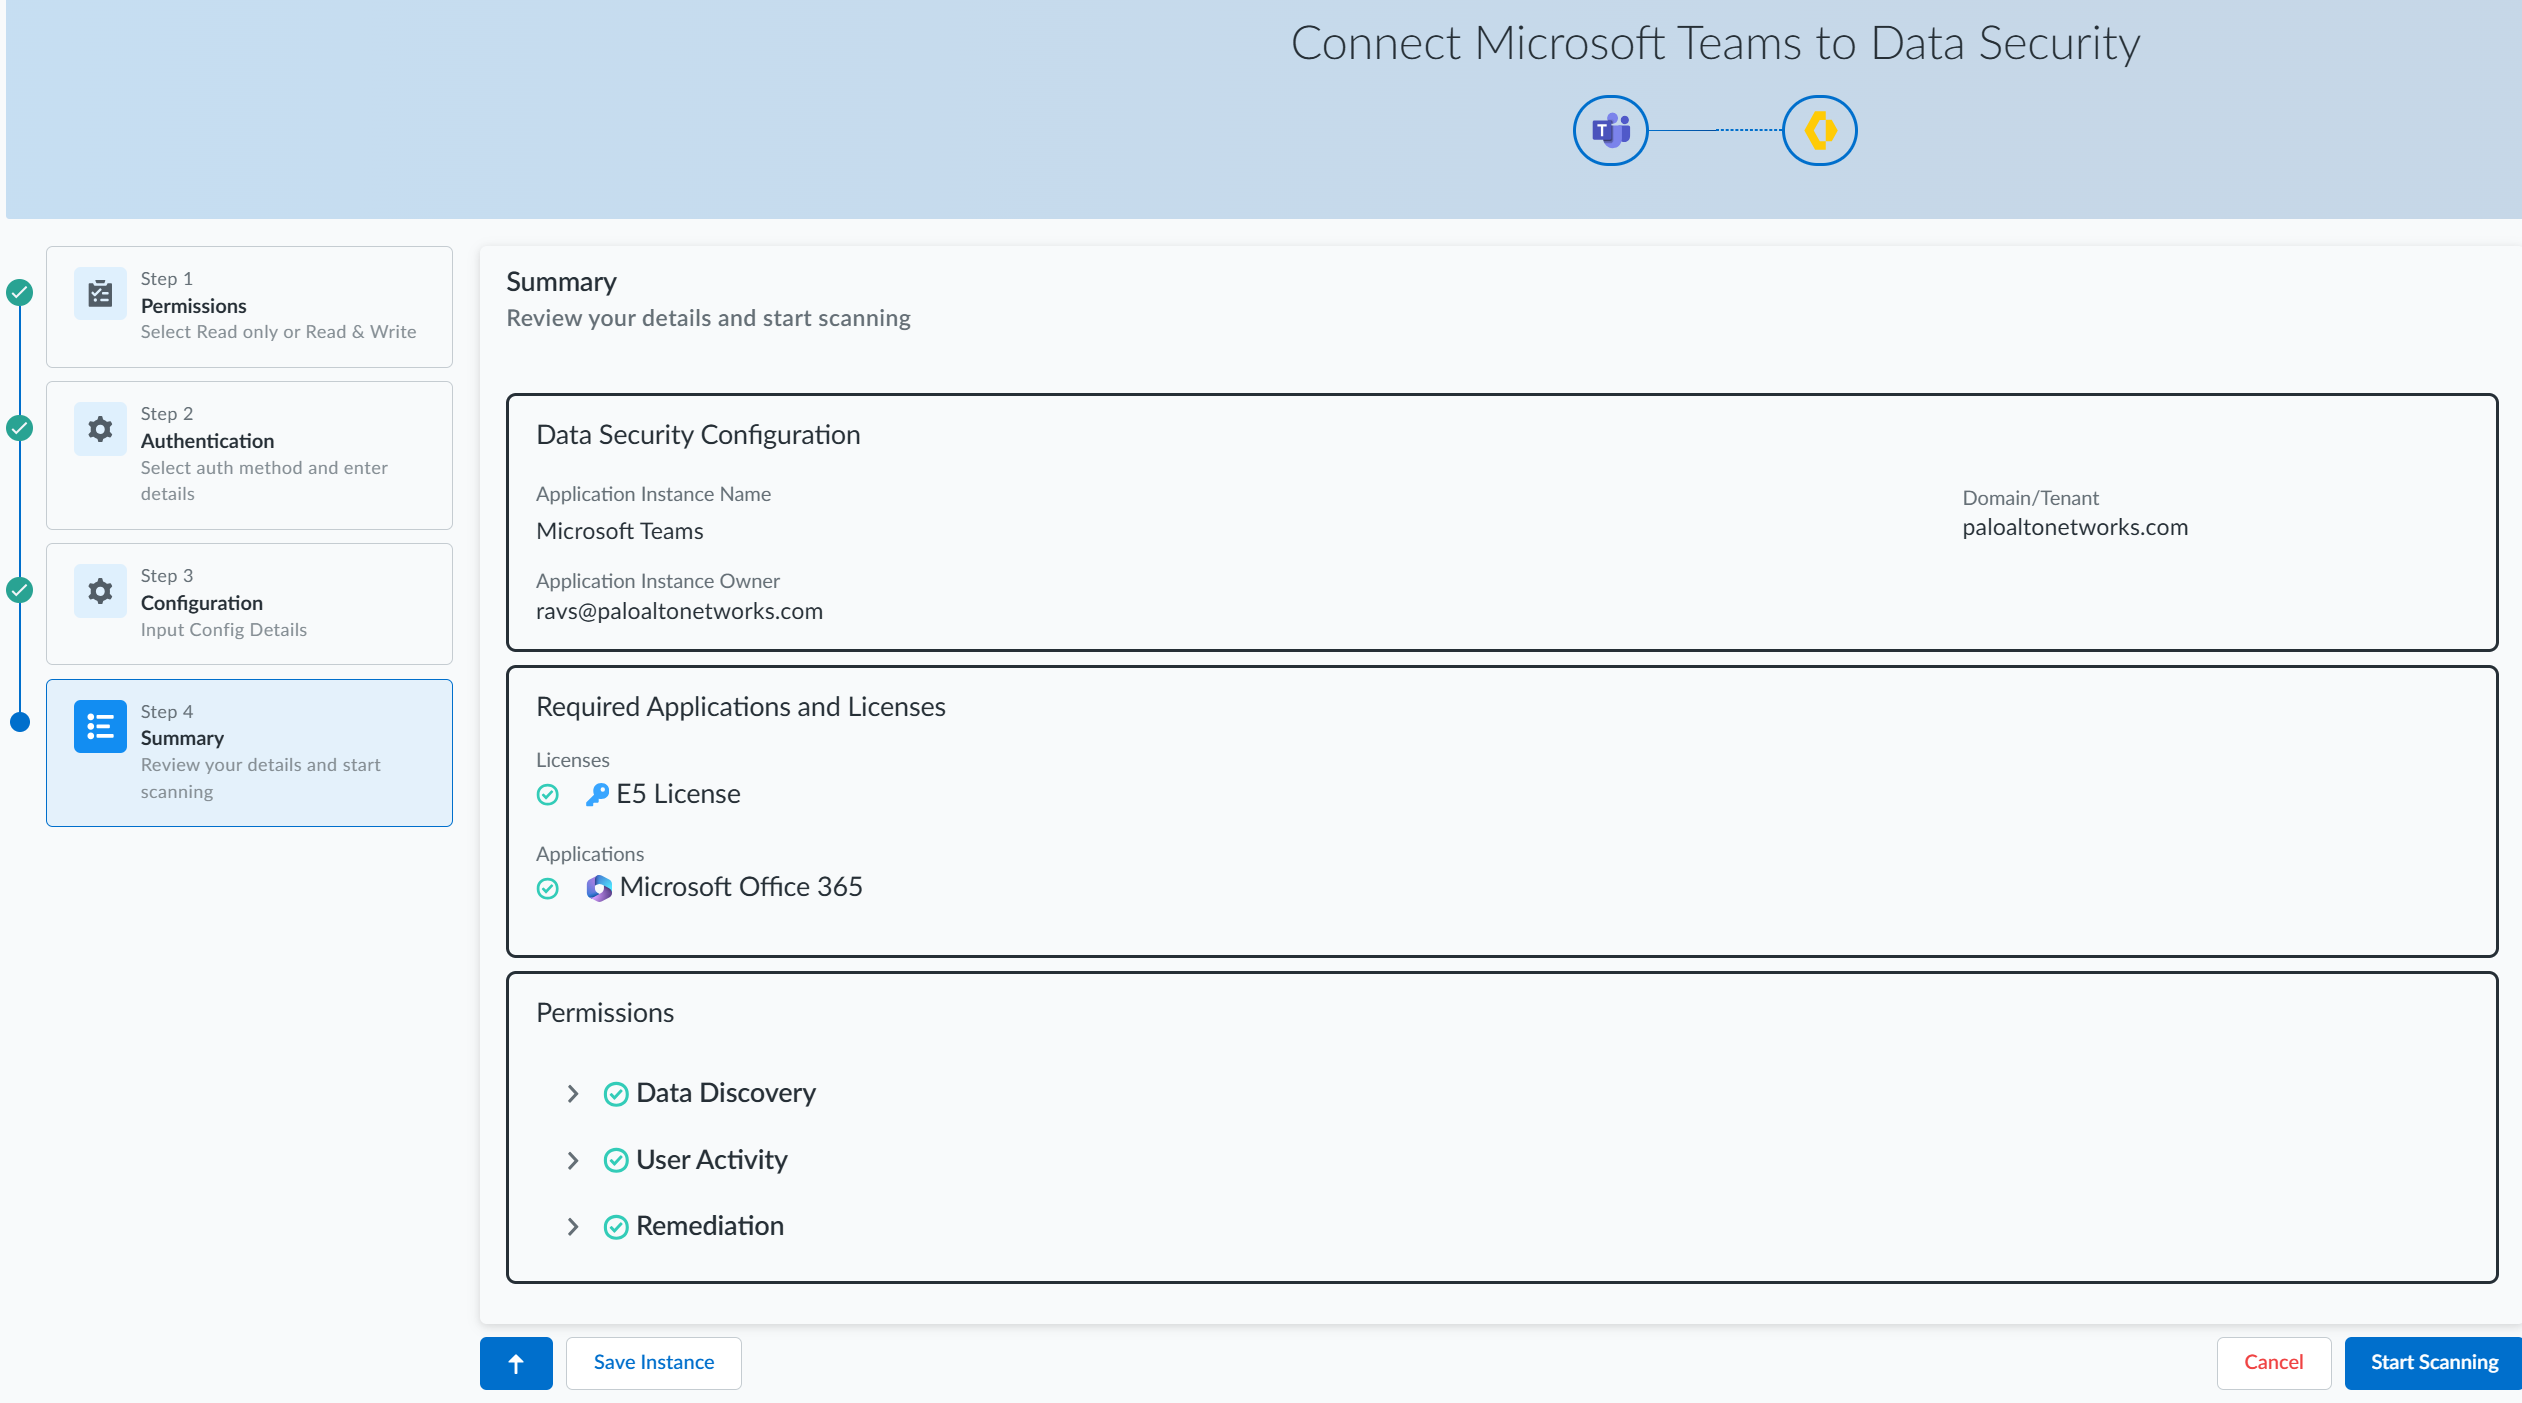Click the Permissions checklist icon in Step 1
2522x1403 pixels.
pos(100,294)
